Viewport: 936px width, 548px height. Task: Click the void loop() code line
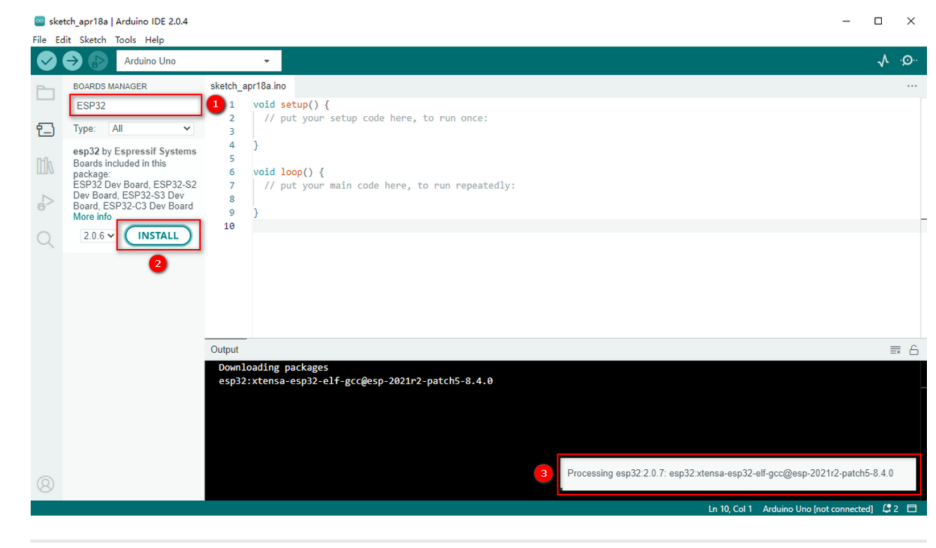click(x=288, y=172)
